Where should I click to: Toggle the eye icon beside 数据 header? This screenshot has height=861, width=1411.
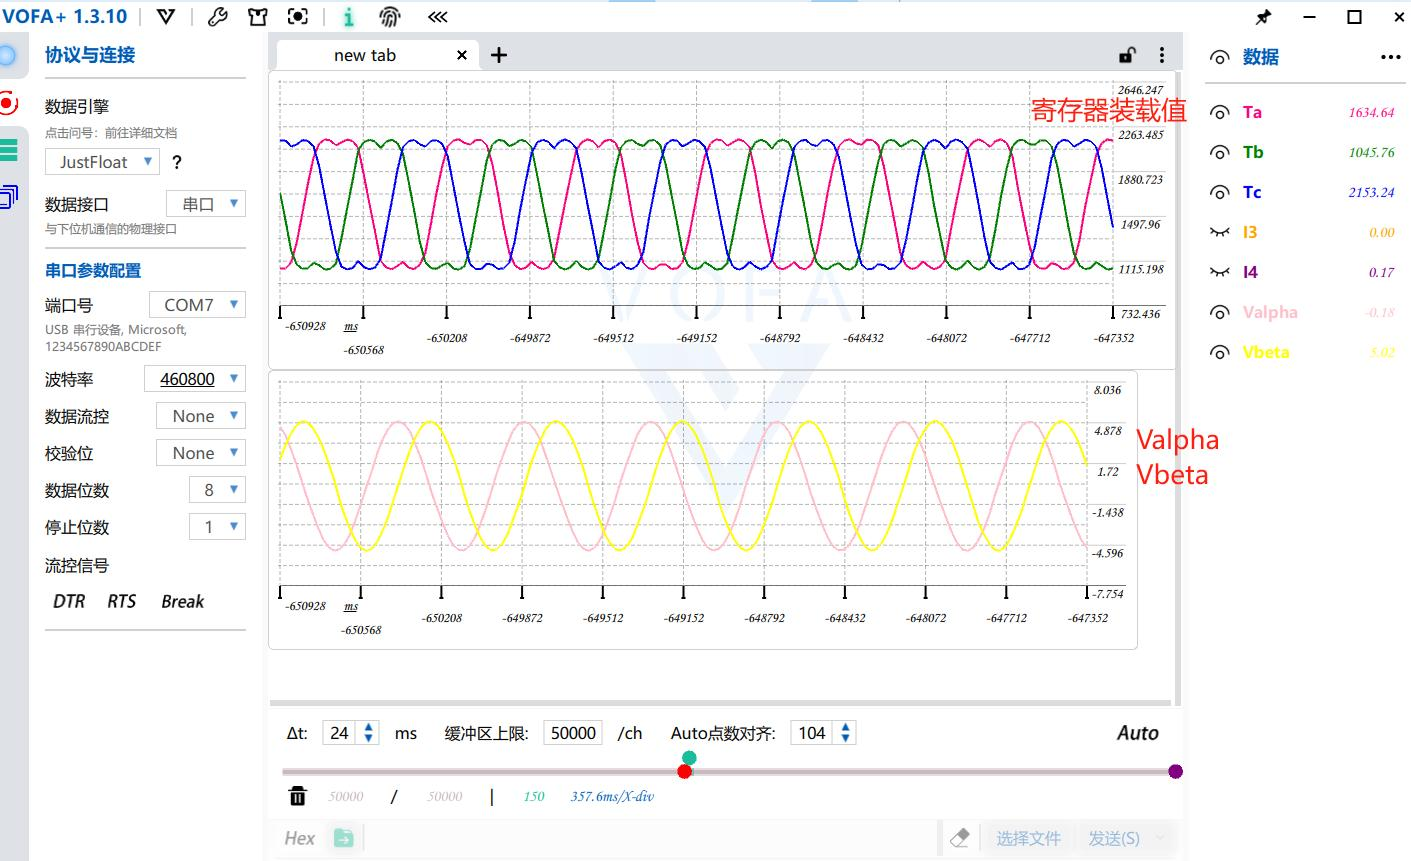pos(1219,57)
